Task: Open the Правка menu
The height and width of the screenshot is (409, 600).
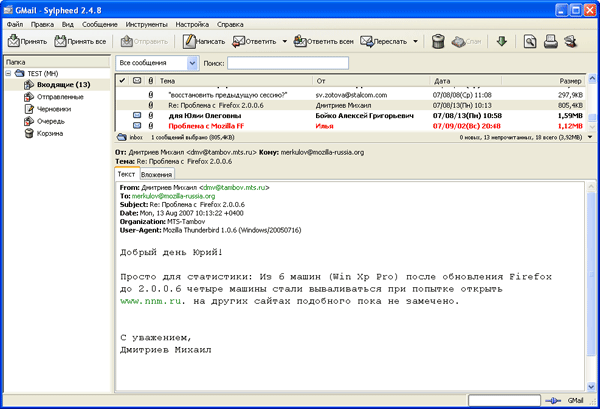Action: click(x=42, y=24)
